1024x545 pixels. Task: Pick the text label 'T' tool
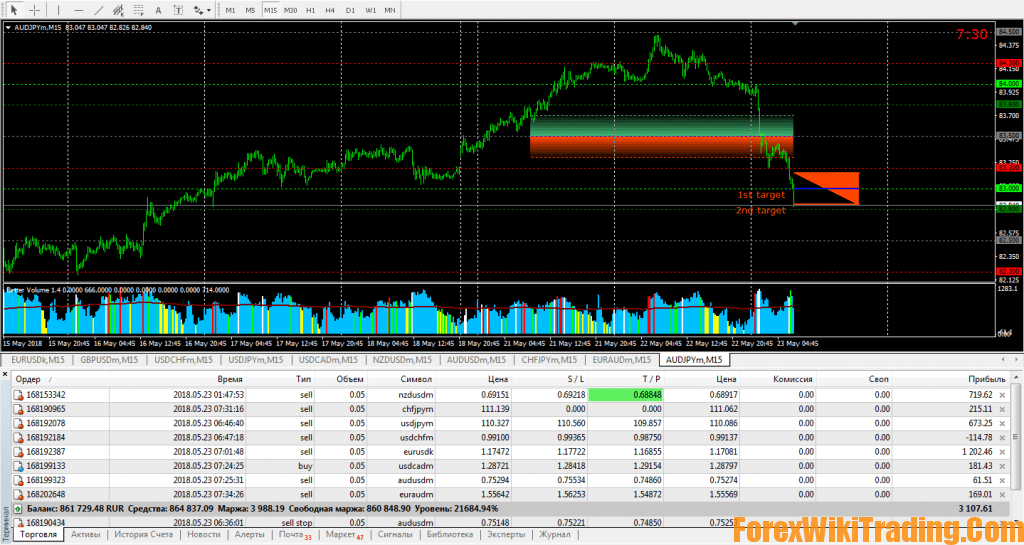coord(179,10)
